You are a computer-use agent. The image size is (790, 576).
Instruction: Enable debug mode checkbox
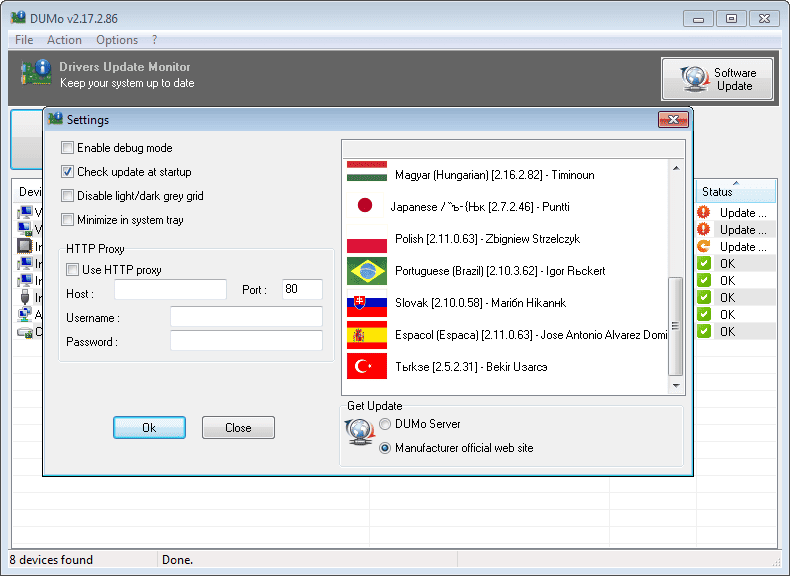coord(68,148)
